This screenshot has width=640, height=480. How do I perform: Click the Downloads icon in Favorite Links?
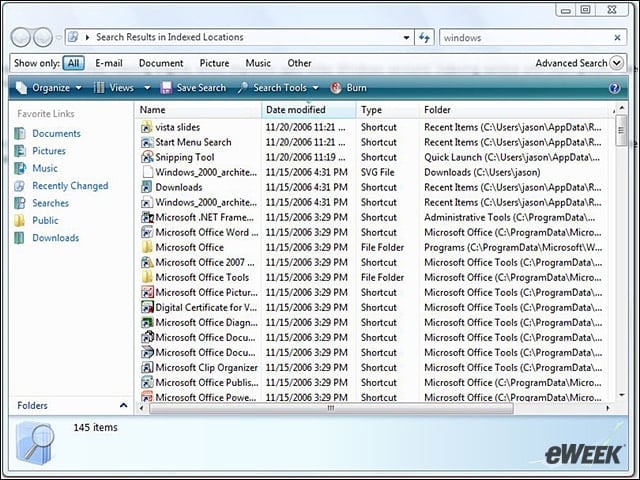[20, 238]
